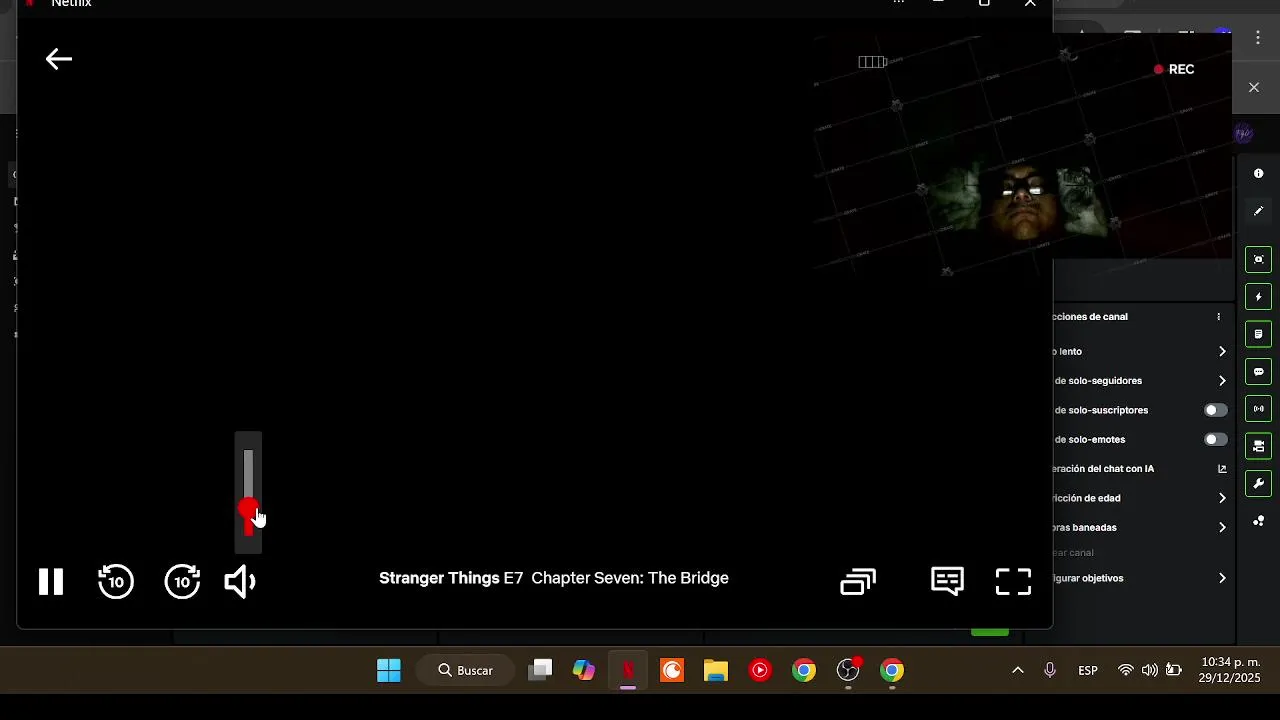Open File Explorer from the taskbar

[x=716, y=670]
